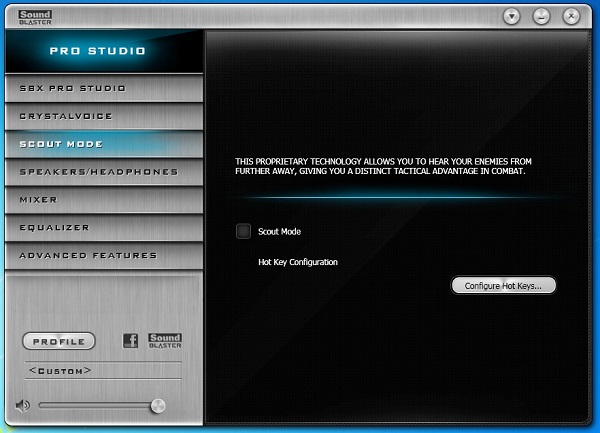This screenshot has height=433, width=600.
Task: Enable the Scout Mode checkbox
Action: click(243, 231)
